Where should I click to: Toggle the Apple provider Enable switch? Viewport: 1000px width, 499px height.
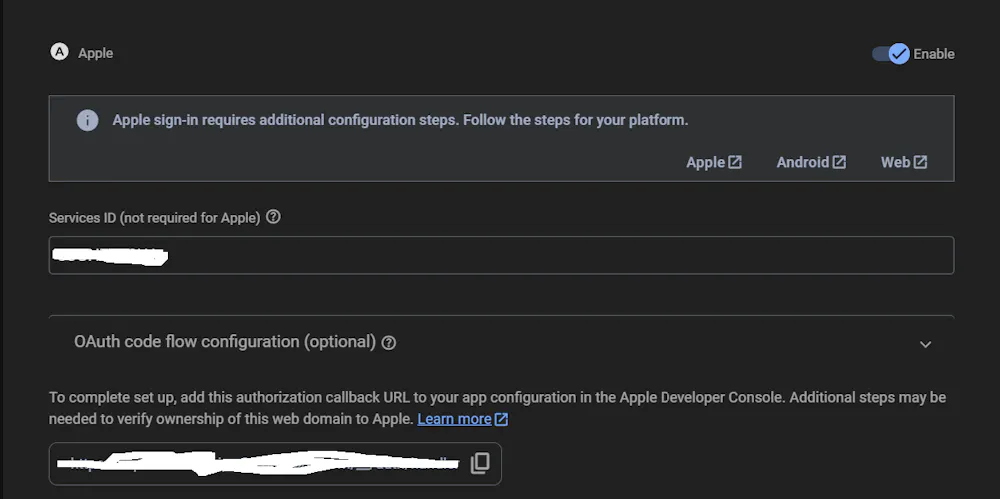coord(891,54)
